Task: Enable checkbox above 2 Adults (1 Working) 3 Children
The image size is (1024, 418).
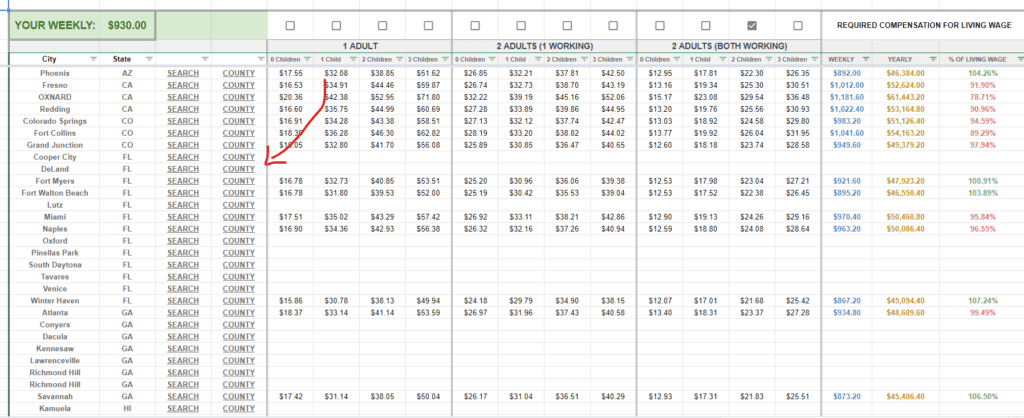Action: [x=613, y=25]
